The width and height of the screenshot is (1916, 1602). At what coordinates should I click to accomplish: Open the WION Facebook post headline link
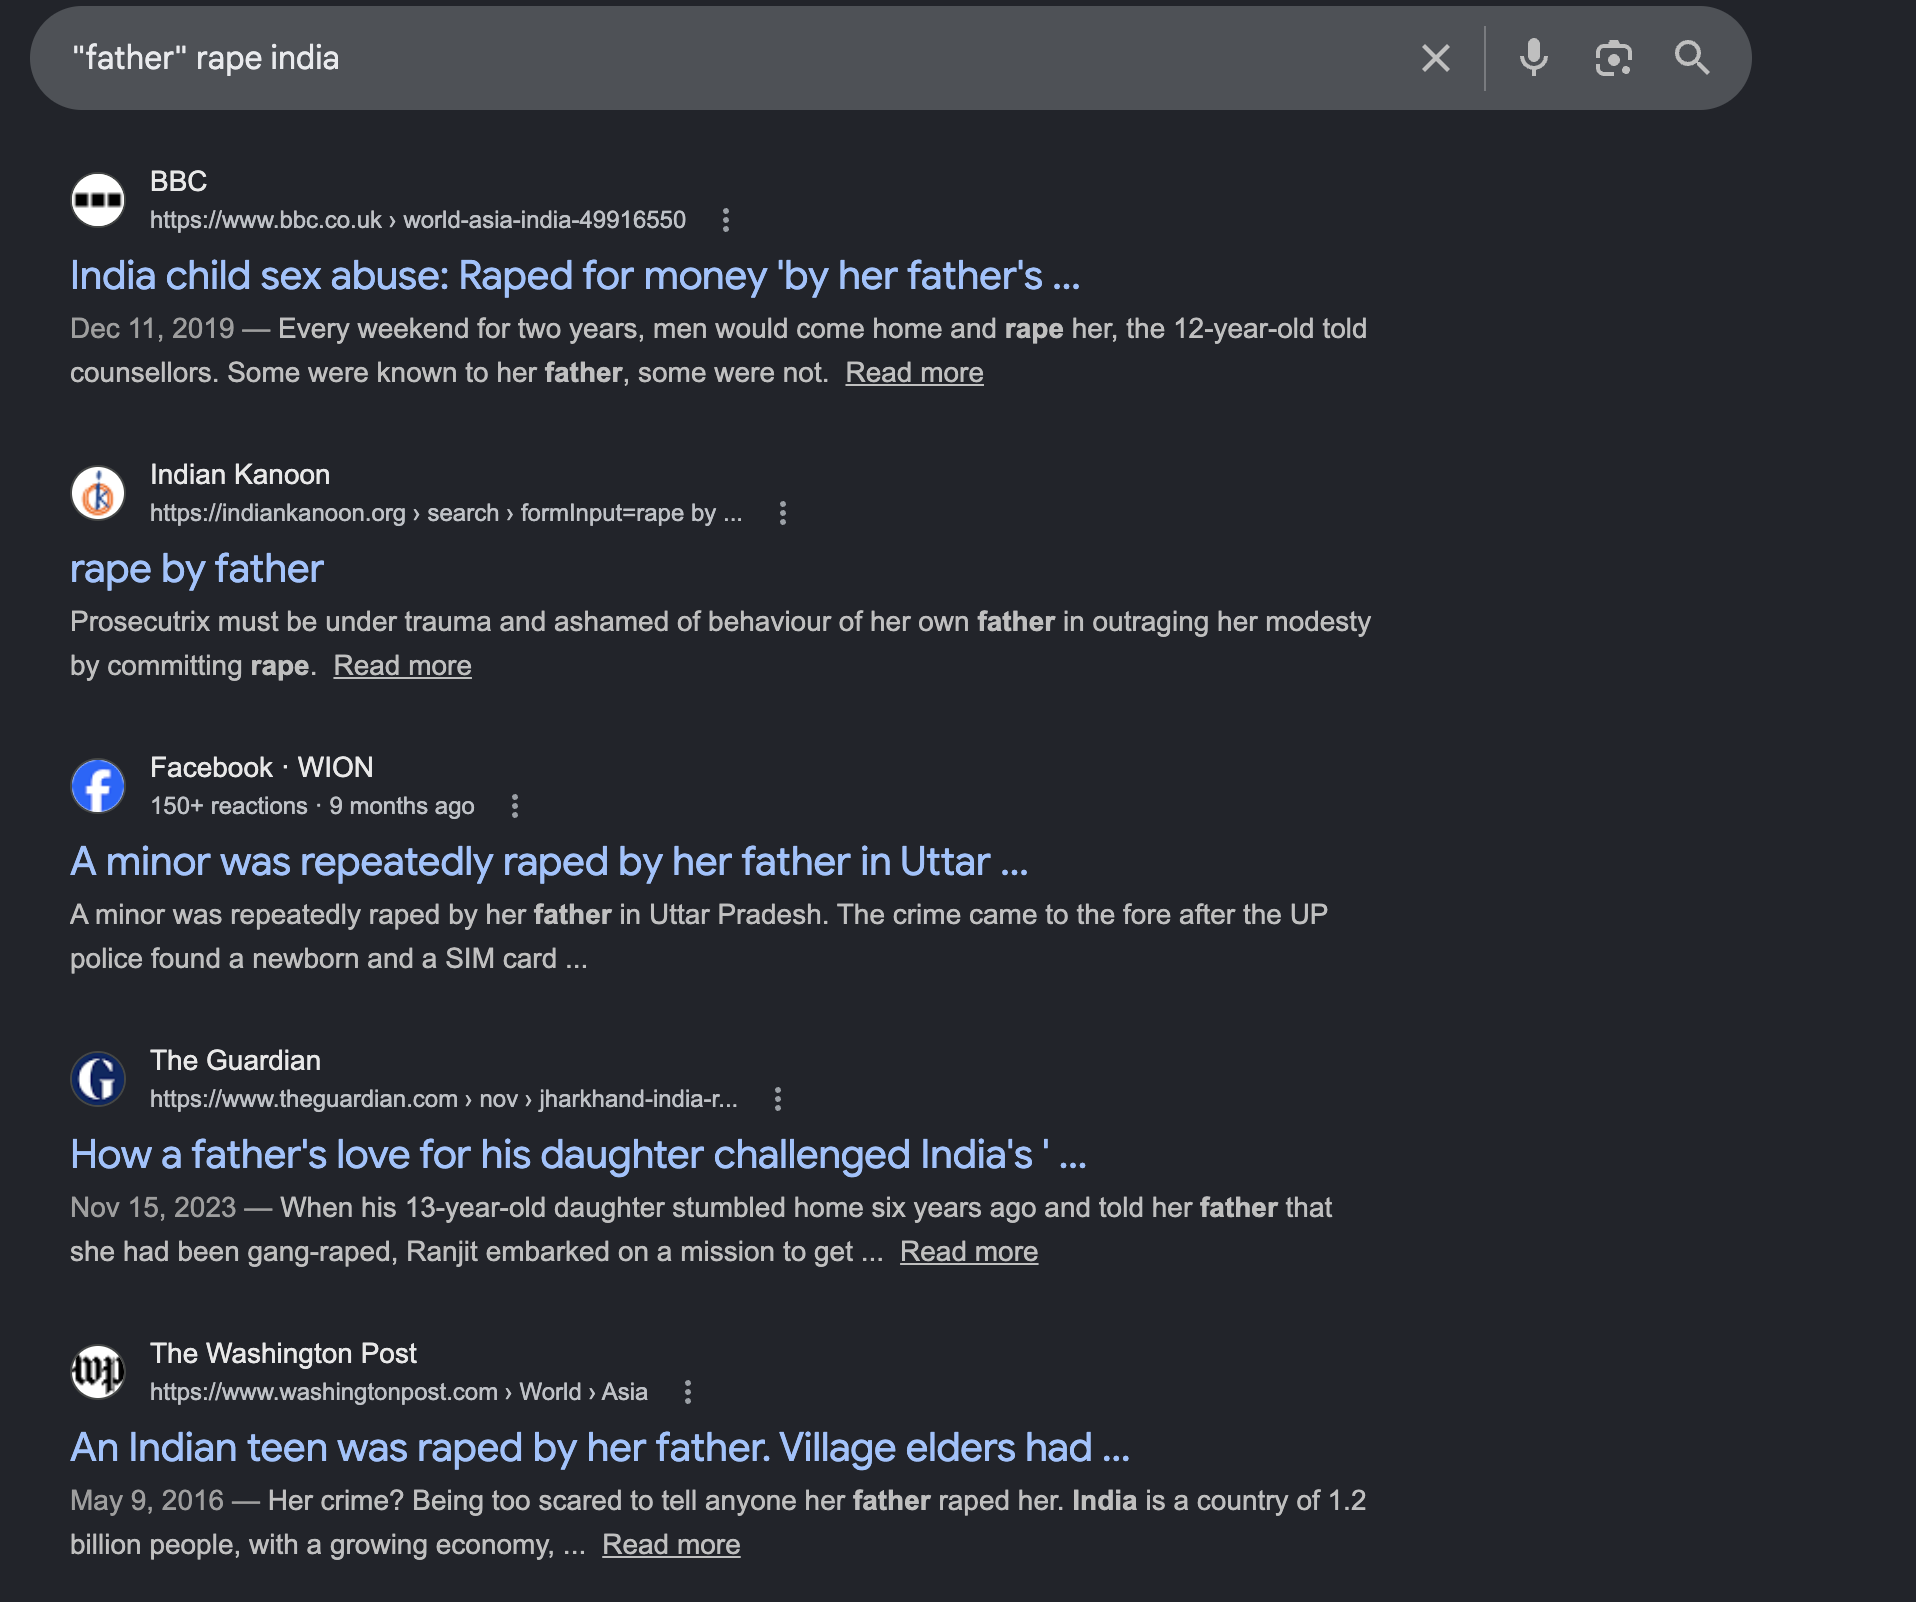pyautogui.click(x=549, y=862)
